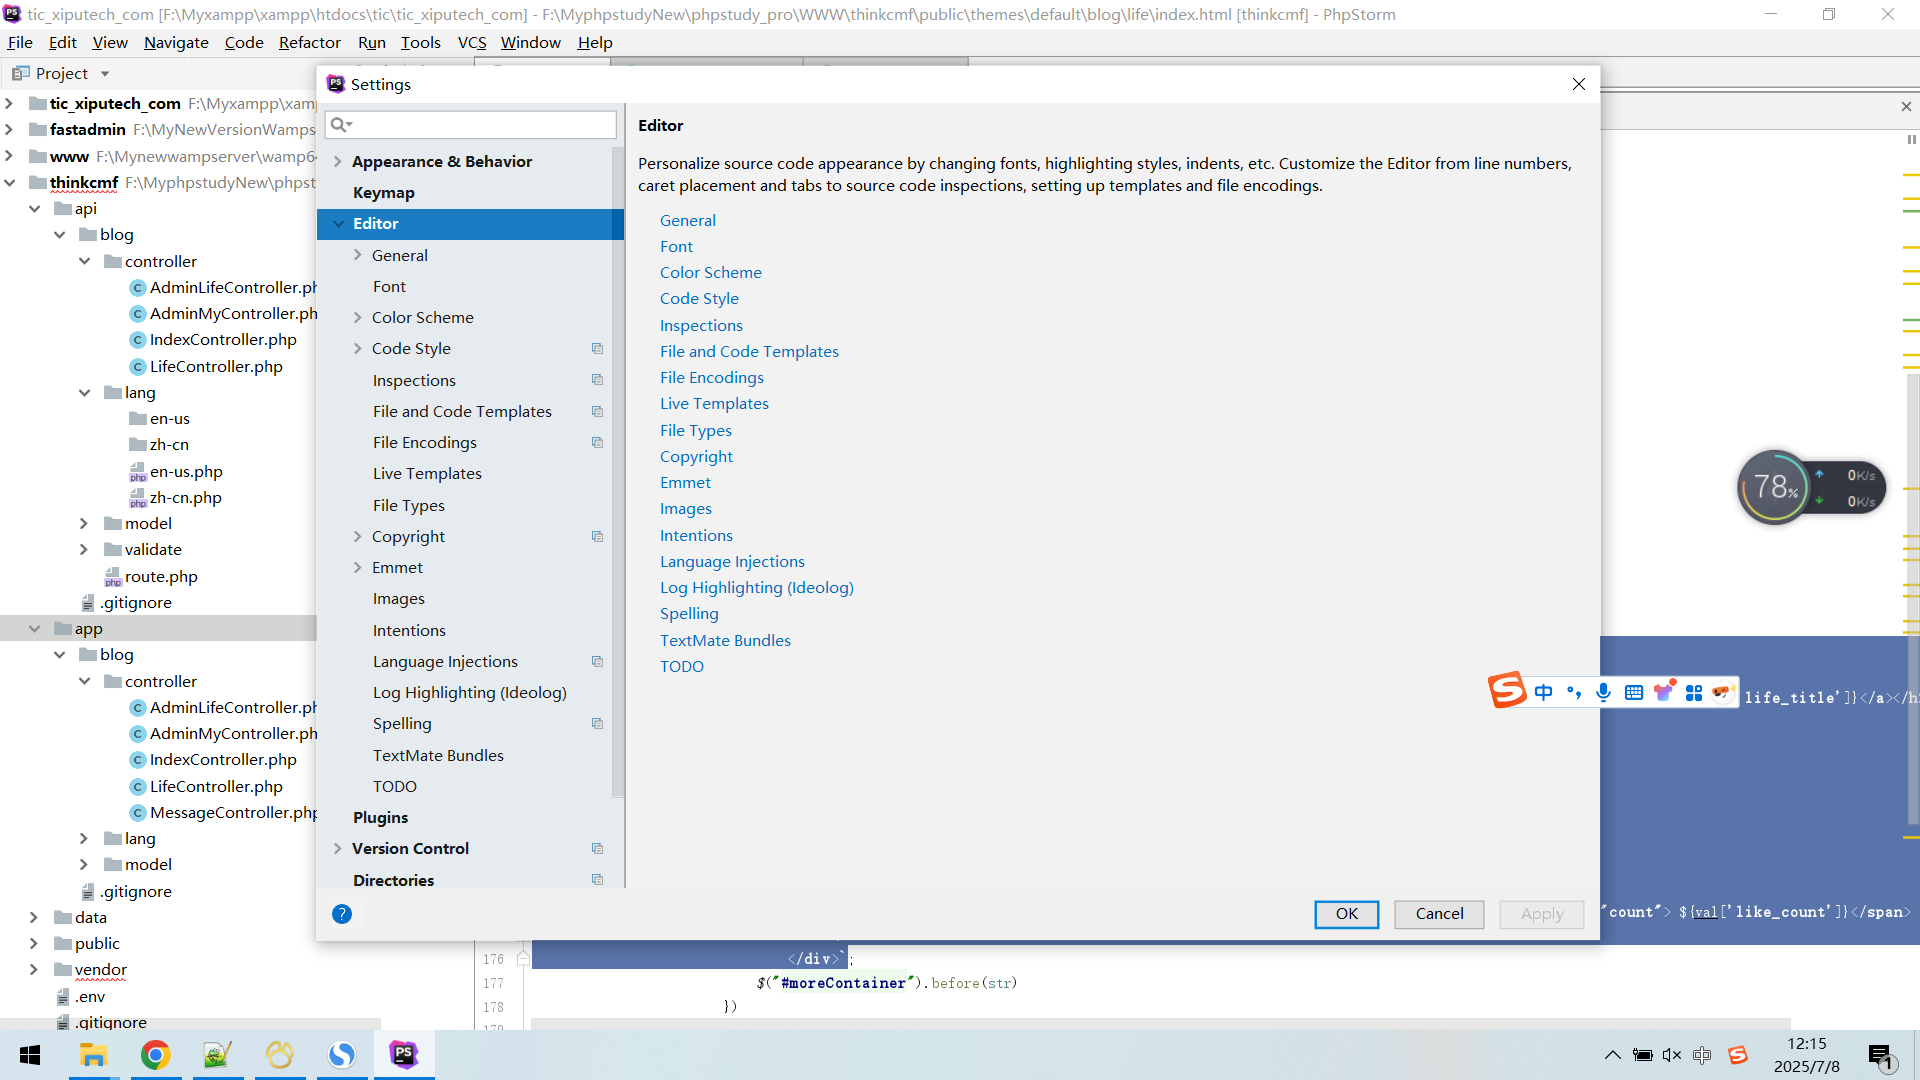Click the project-level icon beside Inspections
Viewport: 1920px width, 1080px height.
(x=597, y=380)
